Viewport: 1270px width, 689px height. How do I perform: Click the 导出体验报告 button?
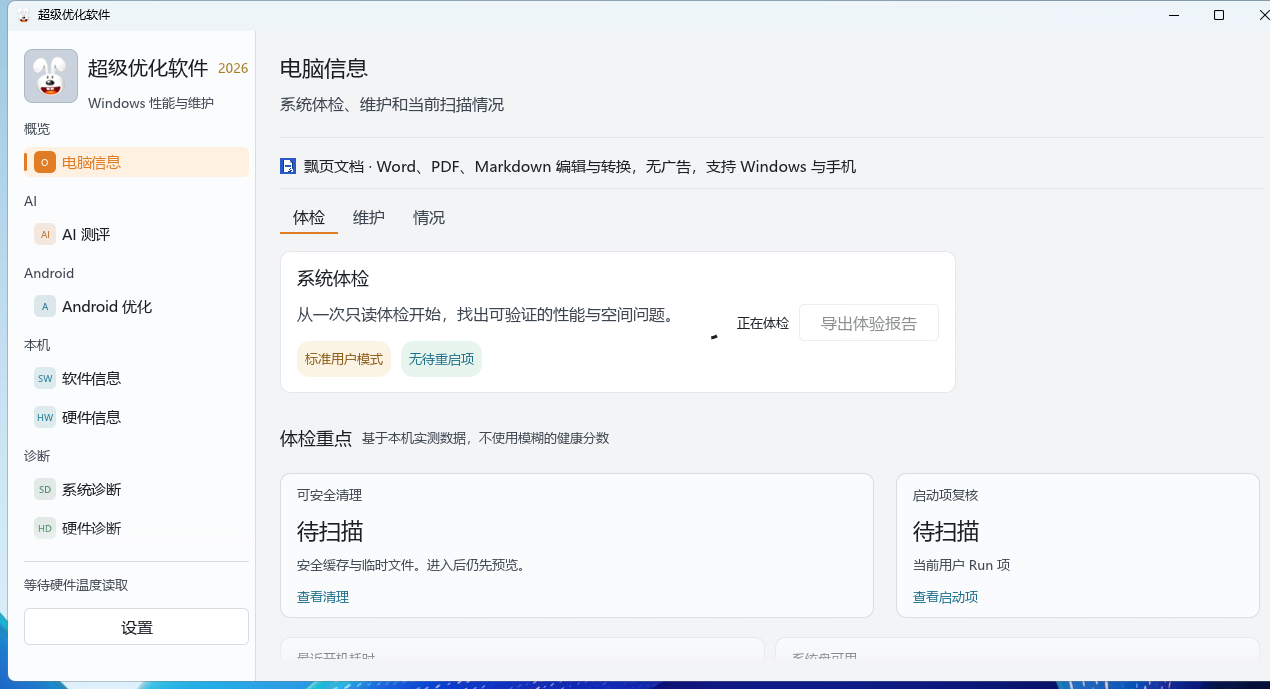(x=869, y=323)
